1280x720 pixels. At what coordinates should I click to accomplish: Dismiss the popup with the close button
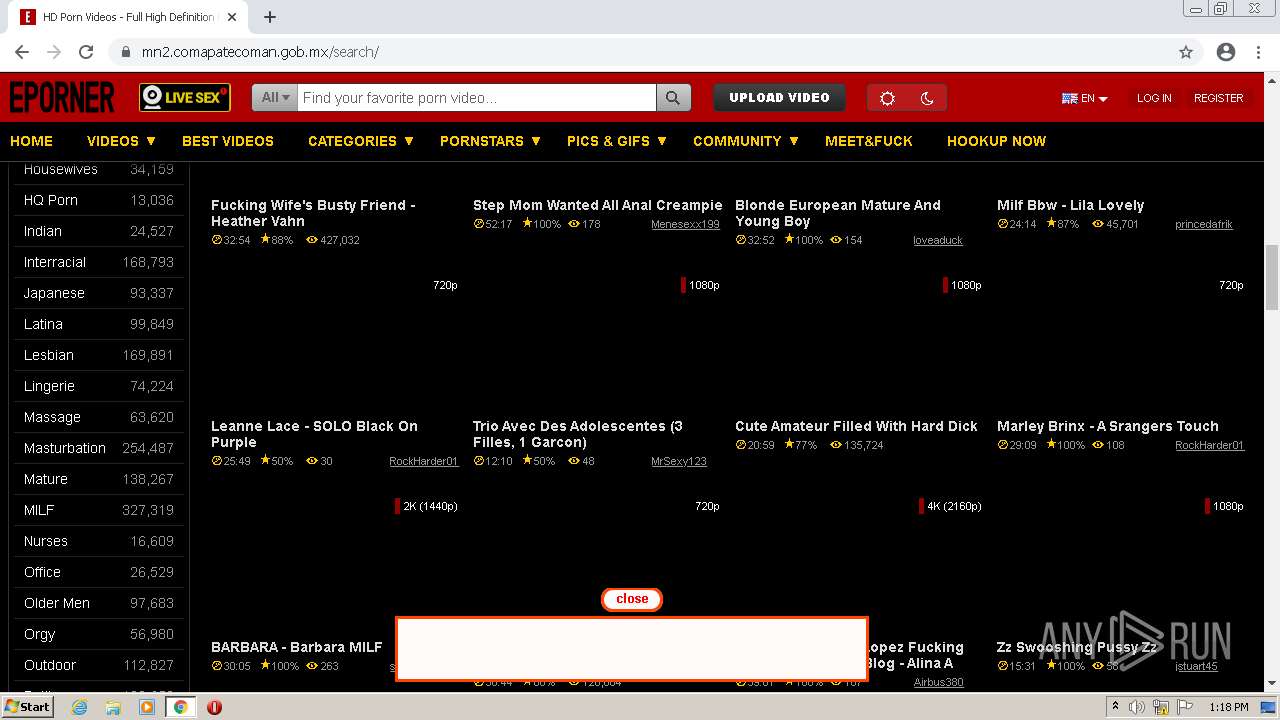(632, 599)
